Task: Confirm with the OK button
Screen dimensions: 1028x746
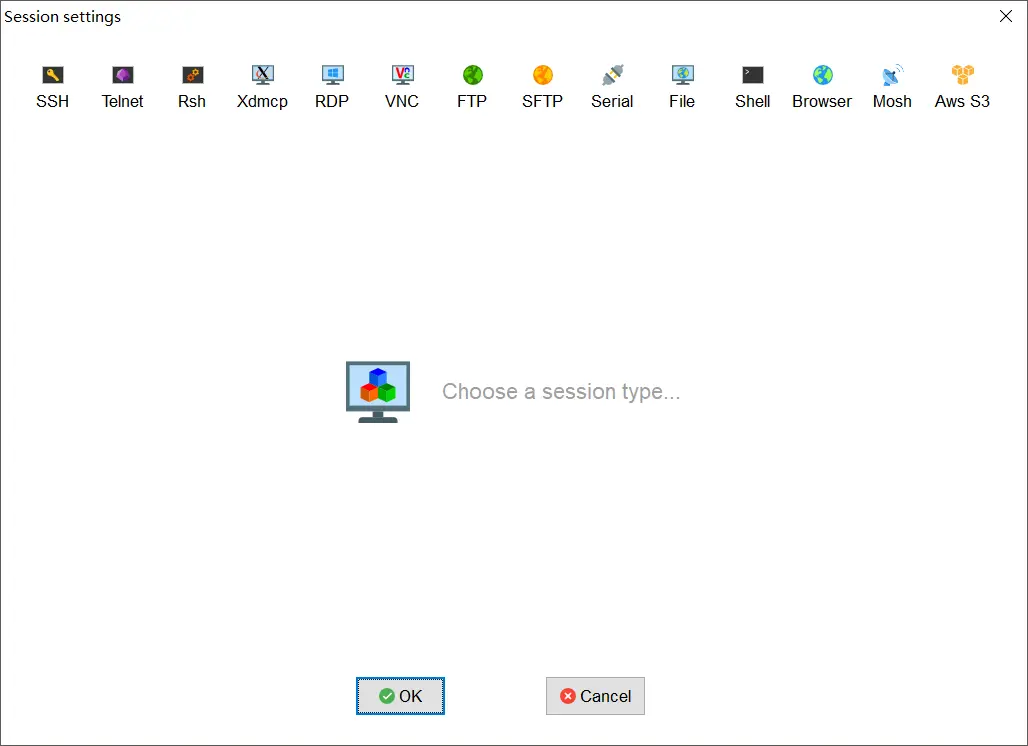Action: pos(401,696)
